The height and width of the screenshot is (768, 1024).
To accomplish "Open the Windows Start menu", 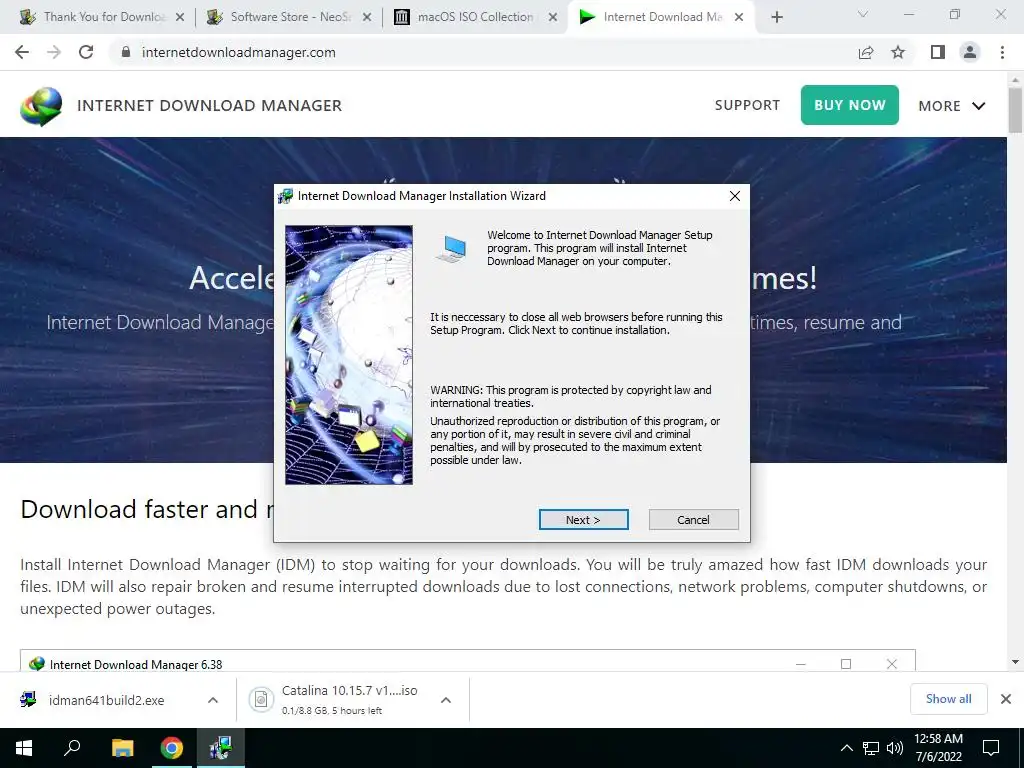I will (x=24, y=748).
